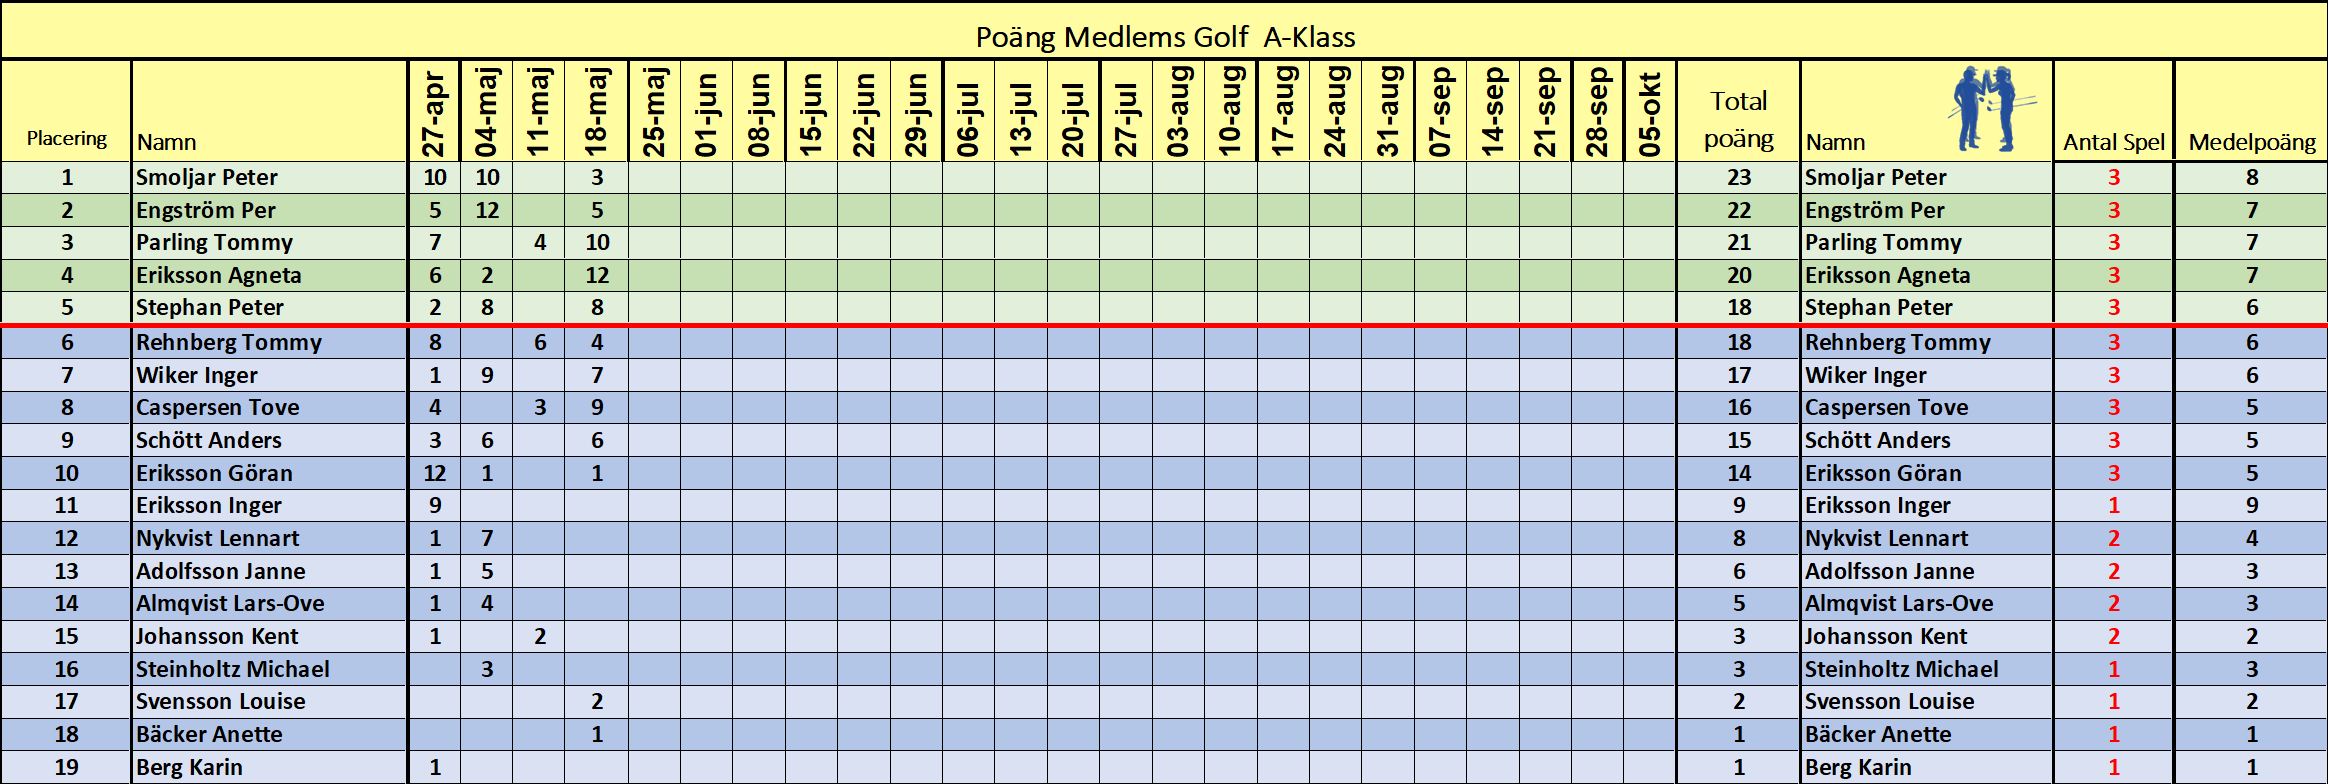Select the Total poäng header cell

tap(1738, 111)
